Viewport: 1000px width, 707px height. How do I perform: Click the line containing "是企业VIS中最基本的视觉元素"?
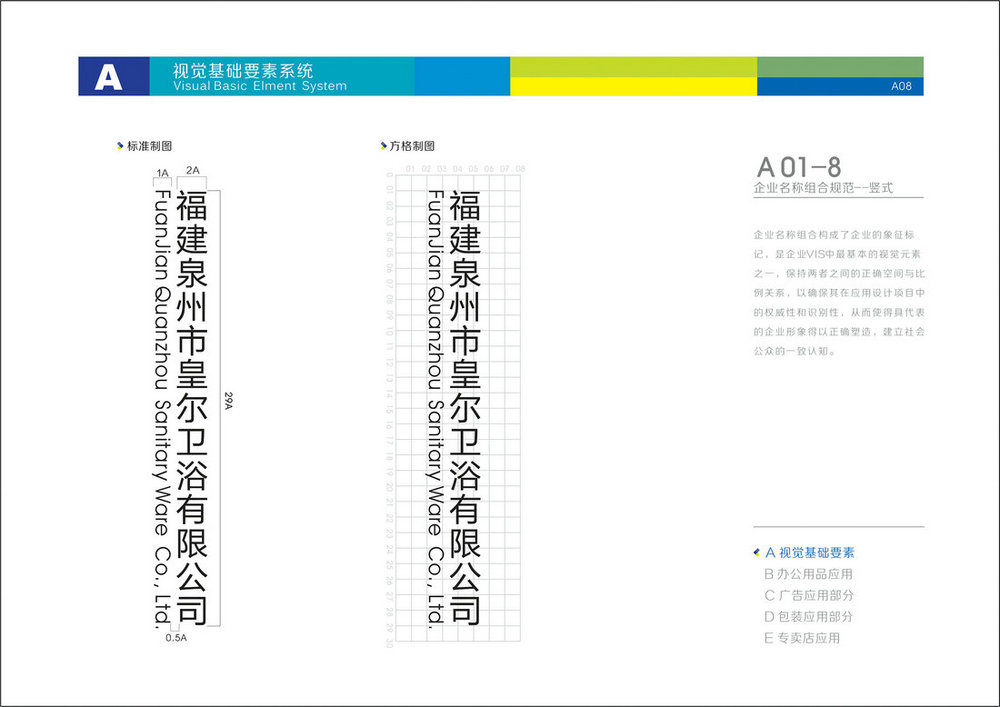[837, 254]
